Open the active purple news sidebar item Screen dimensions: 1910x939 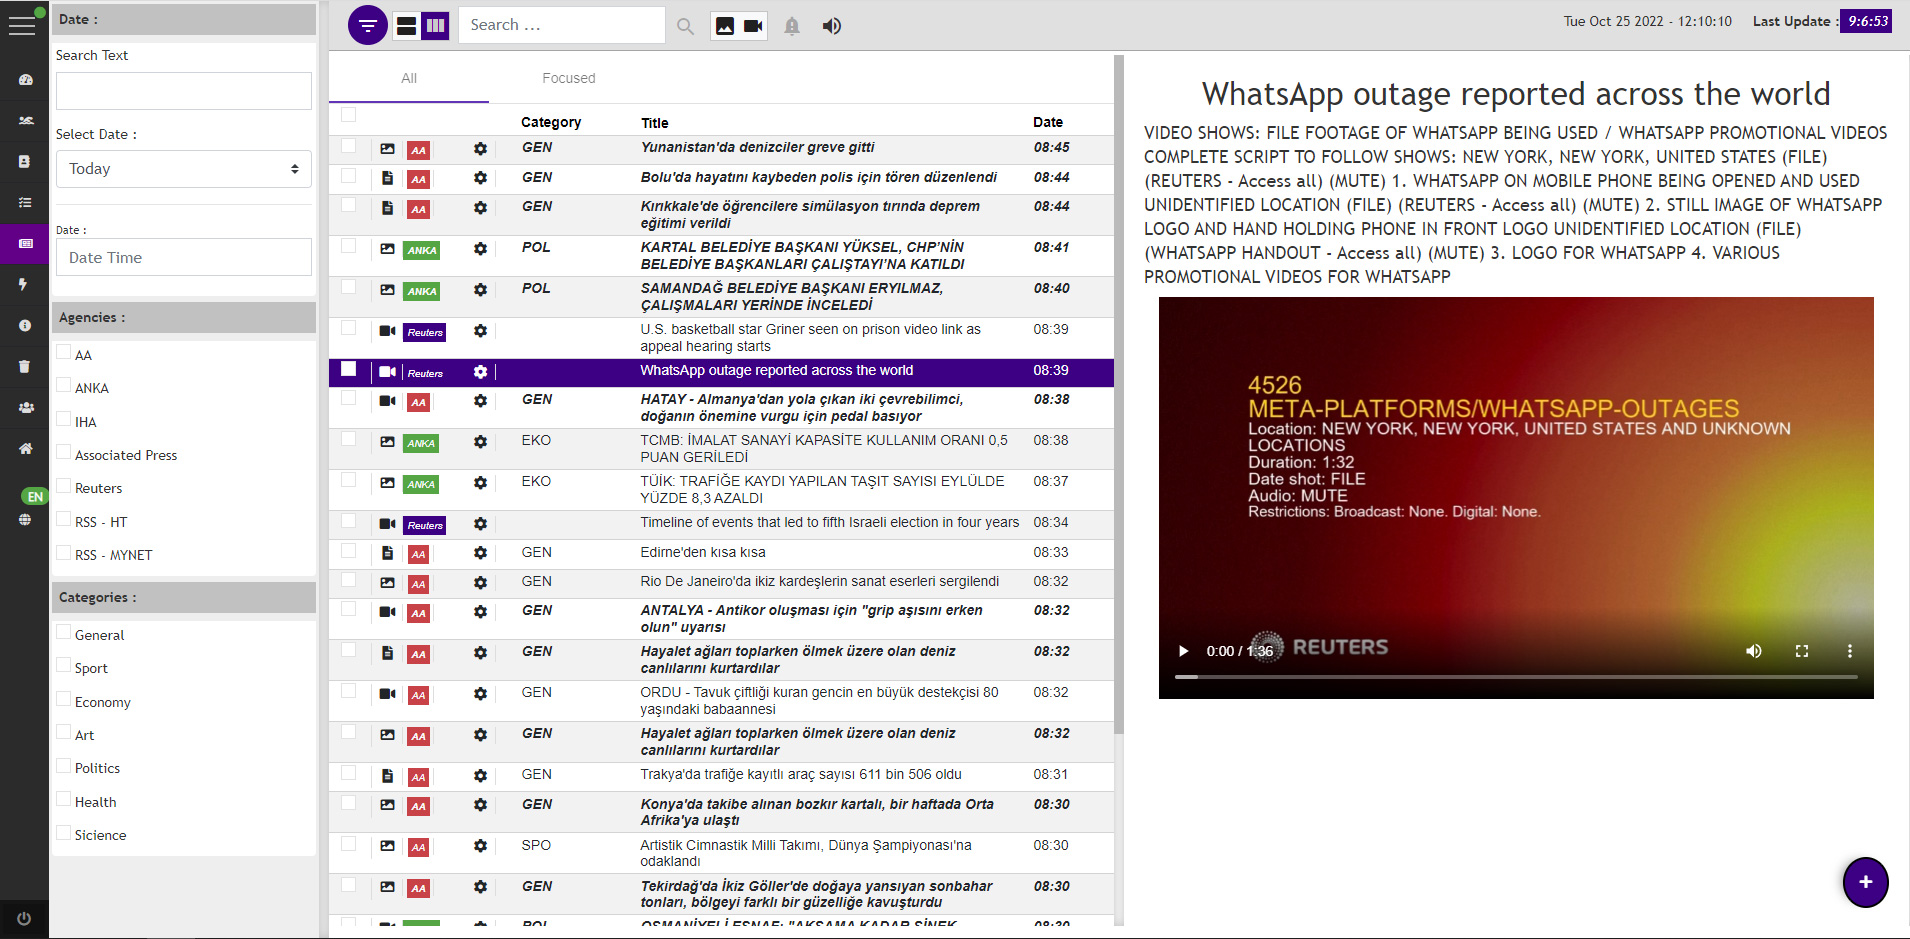[25, 244]
